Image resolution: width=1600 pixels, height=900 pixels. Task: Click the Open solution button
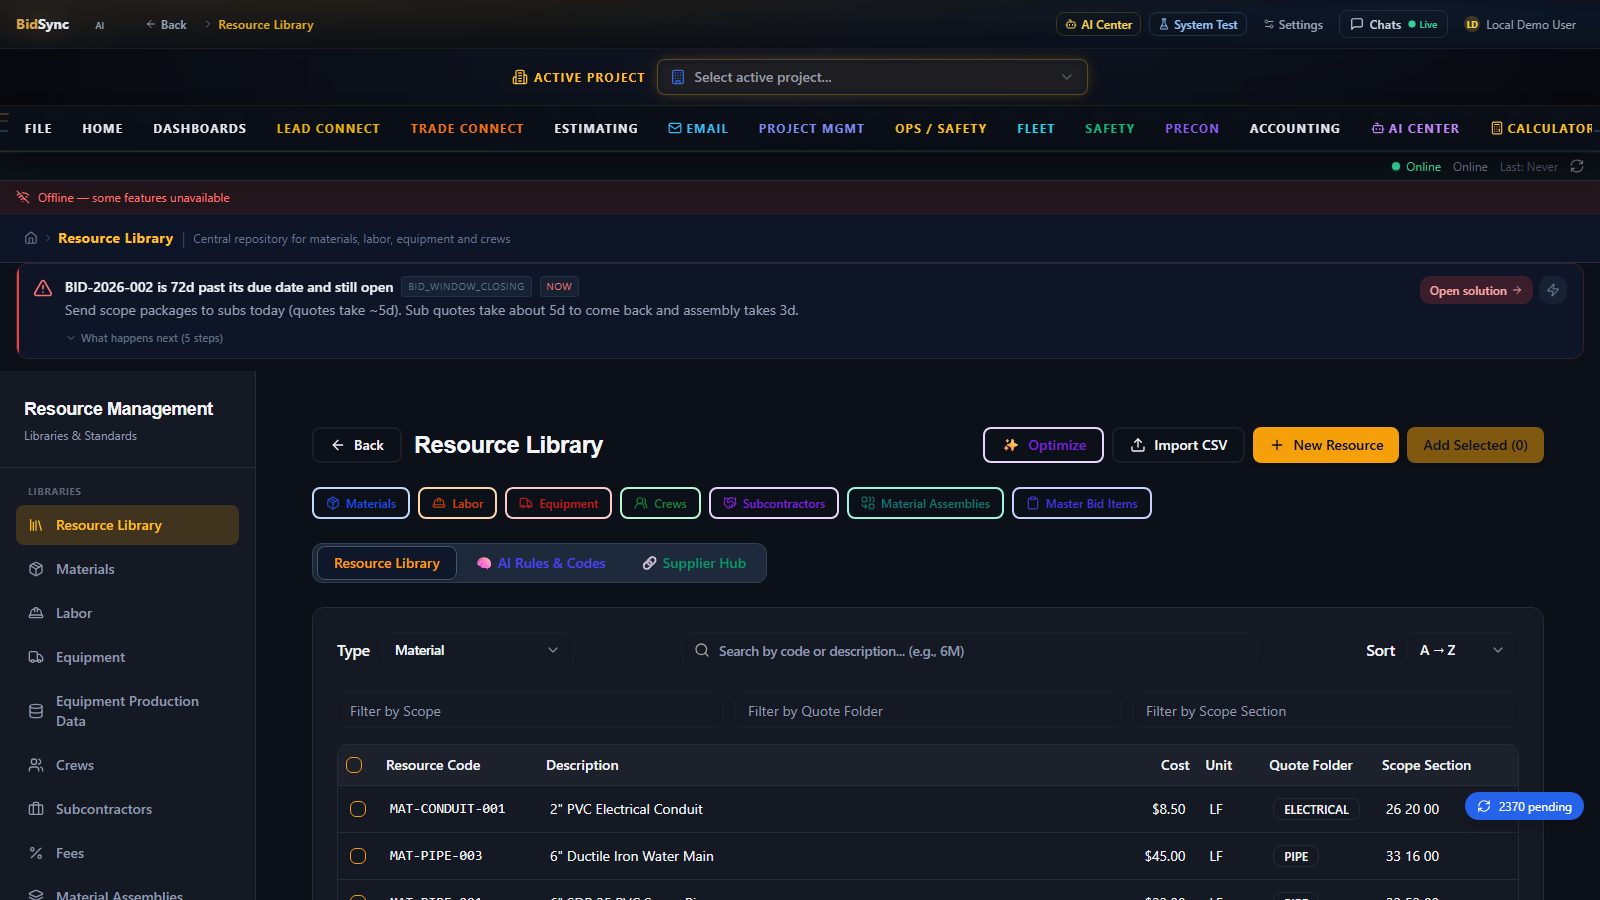(x=1475, y=290)
